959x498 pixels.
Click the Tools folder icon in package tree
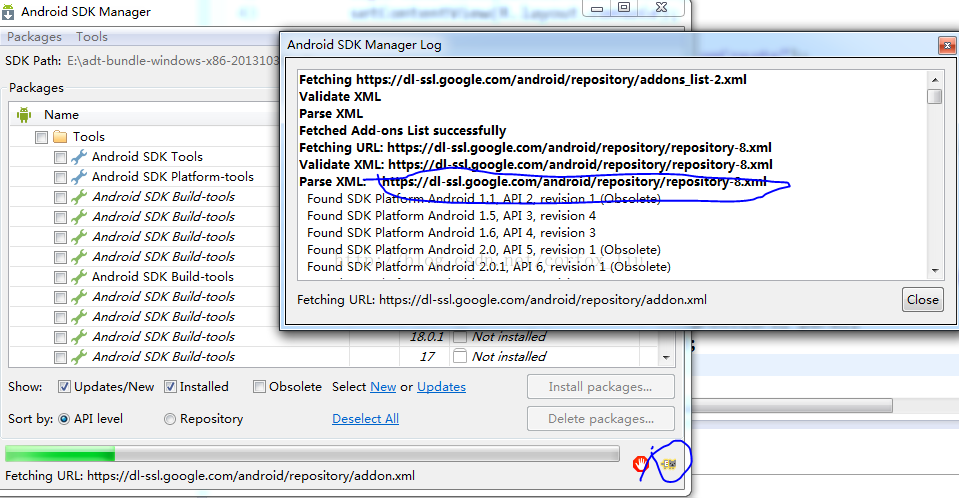60,136
